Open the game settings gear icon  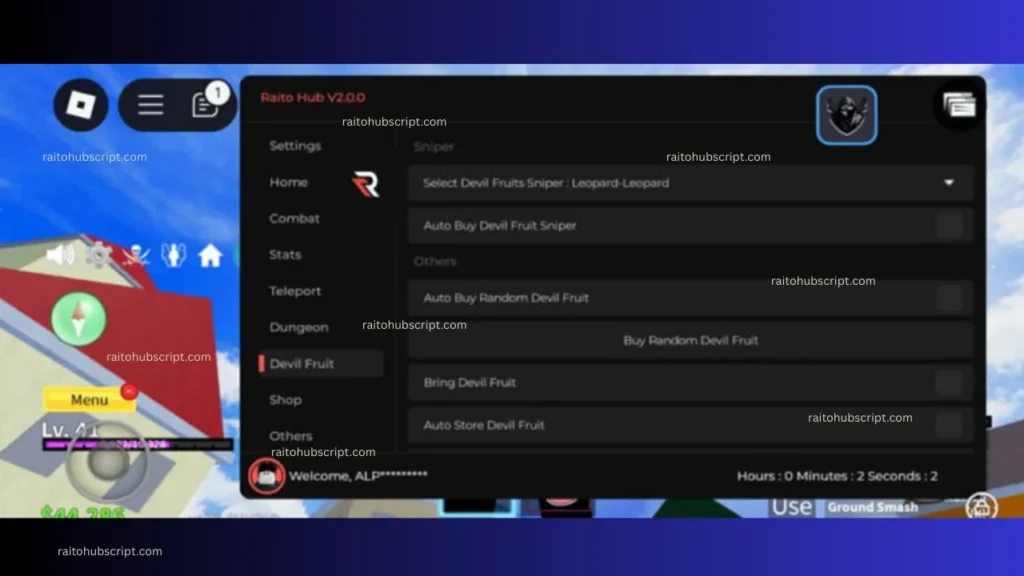point(99,255)
